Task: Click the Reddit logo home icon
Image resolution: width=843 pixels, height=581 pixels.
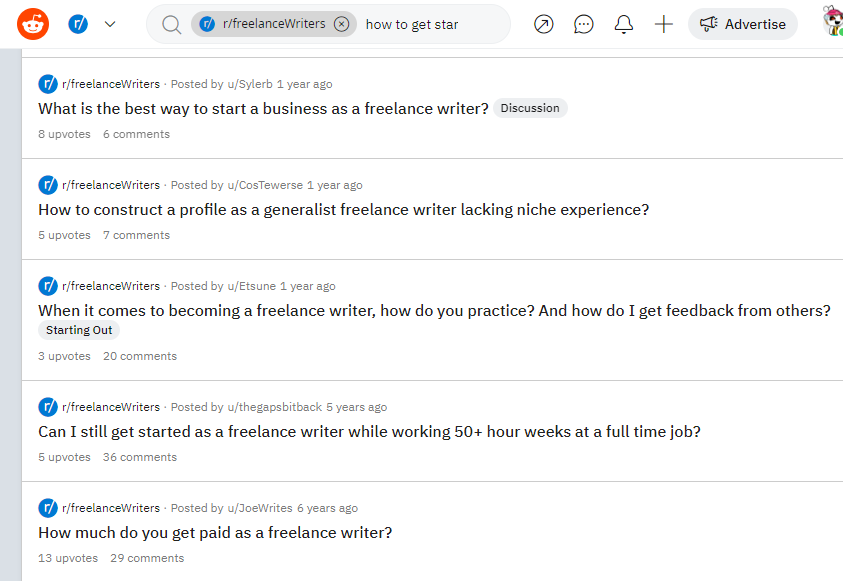Action: [x=33, y=24]
